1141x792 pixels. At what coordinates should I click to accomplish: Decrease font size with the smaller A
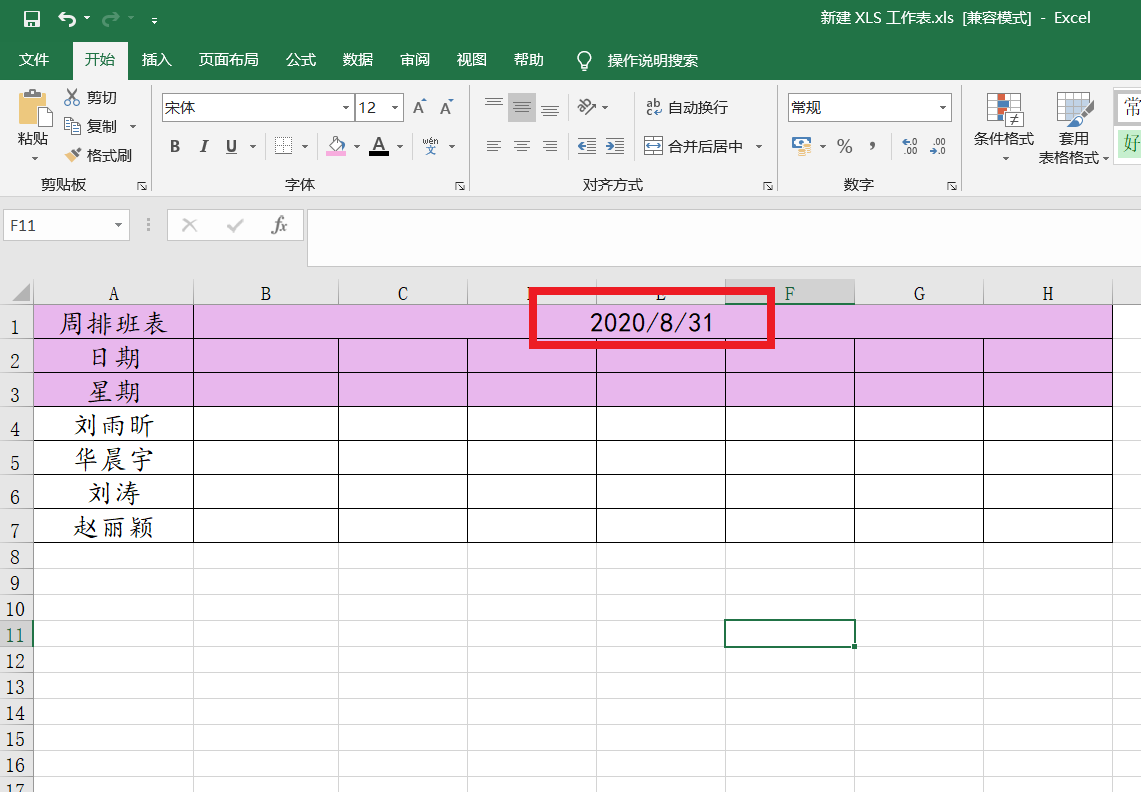point(447,108)
